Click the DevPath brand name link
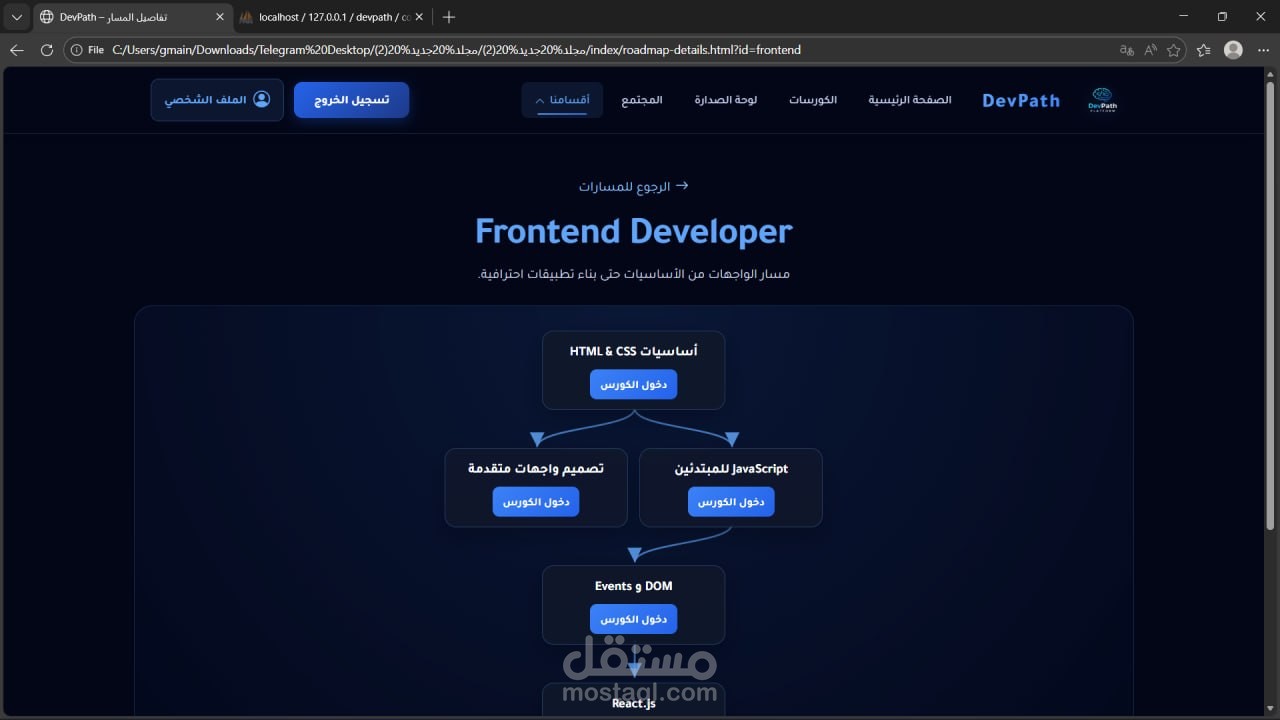The height and width of the screenshot is (720, 1280). [1021, 100]
